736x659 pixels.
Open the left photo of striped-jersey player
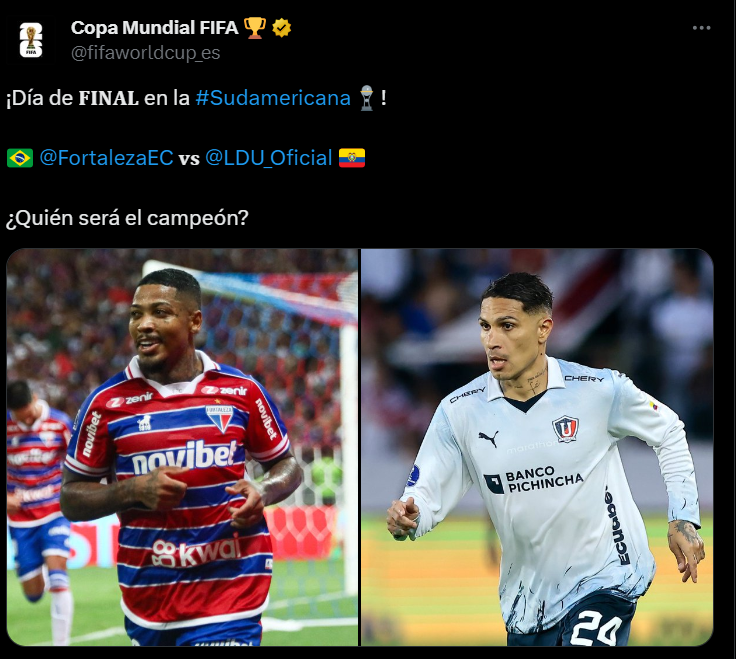[x=183, y=447]
